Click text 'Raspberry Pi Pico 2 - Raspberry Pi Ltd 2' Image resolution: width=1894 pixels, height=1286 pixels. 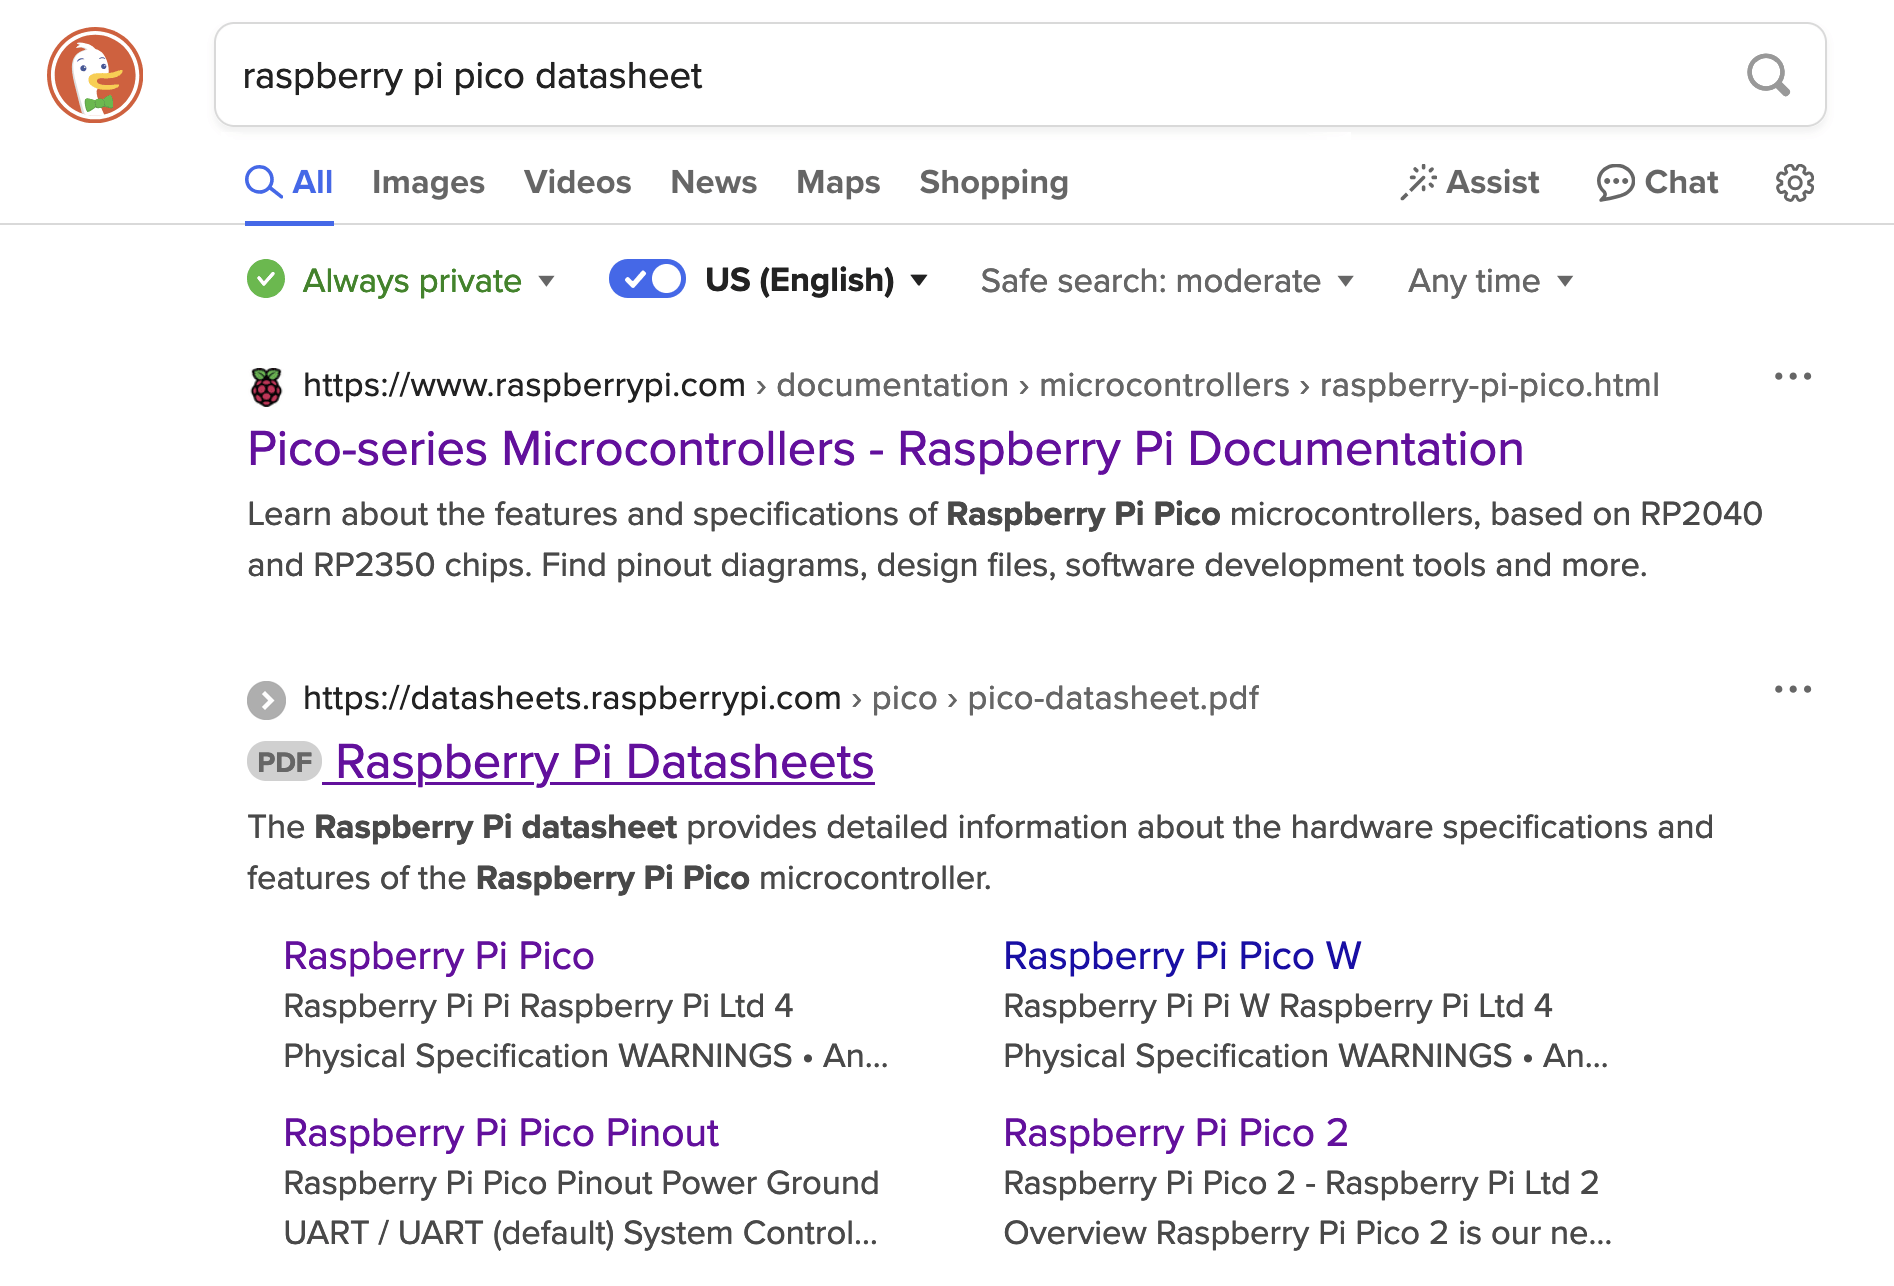point(1301,1183)
